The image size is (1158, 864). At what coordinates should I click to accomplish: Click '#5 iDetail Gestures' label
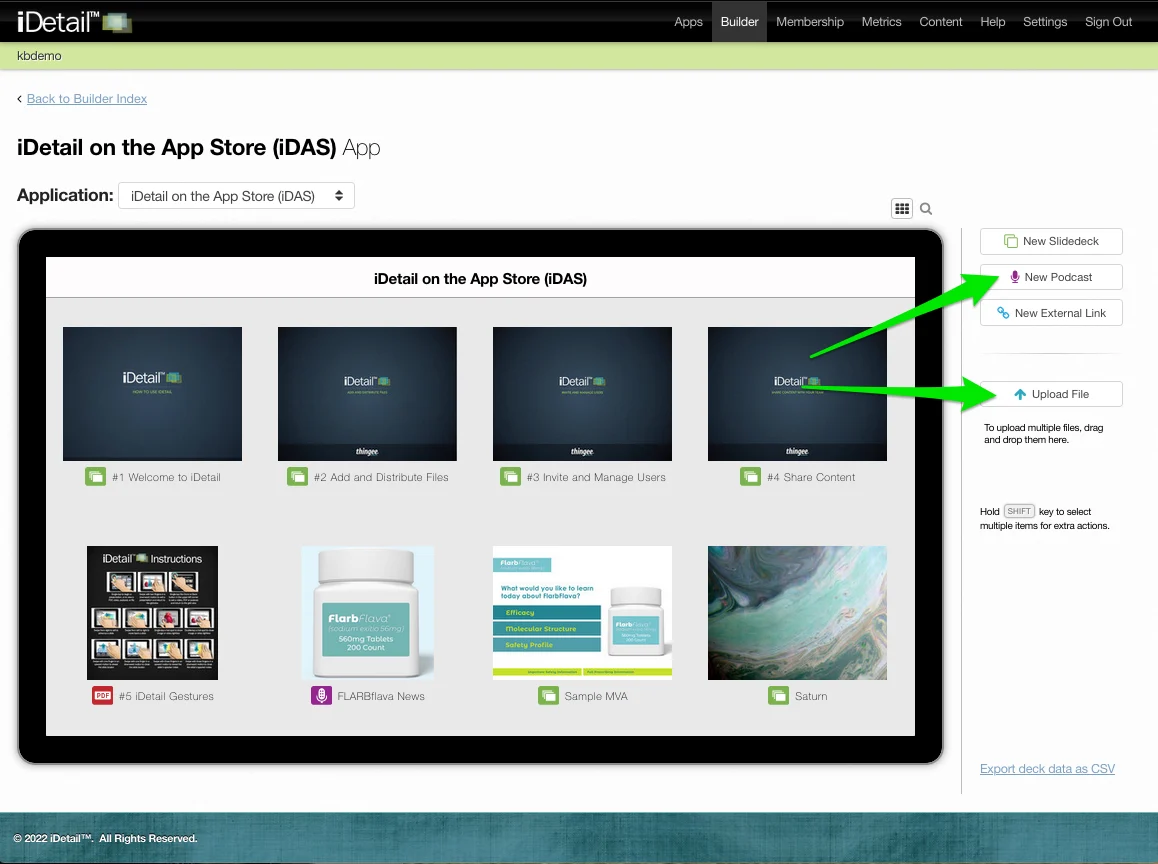[x=166, y=696]
